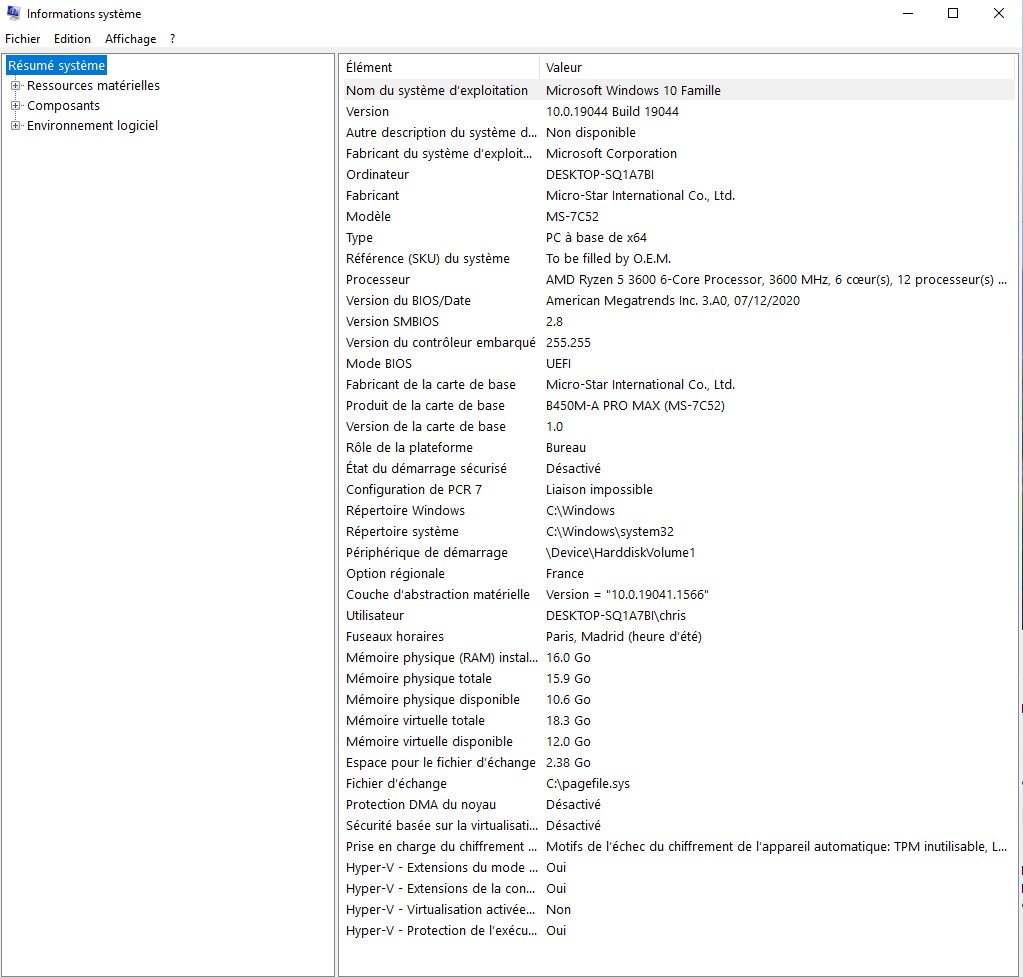
Task: Click the C:\Windows\system32 value
Action: pyautogui.click(x=610, y=531)
